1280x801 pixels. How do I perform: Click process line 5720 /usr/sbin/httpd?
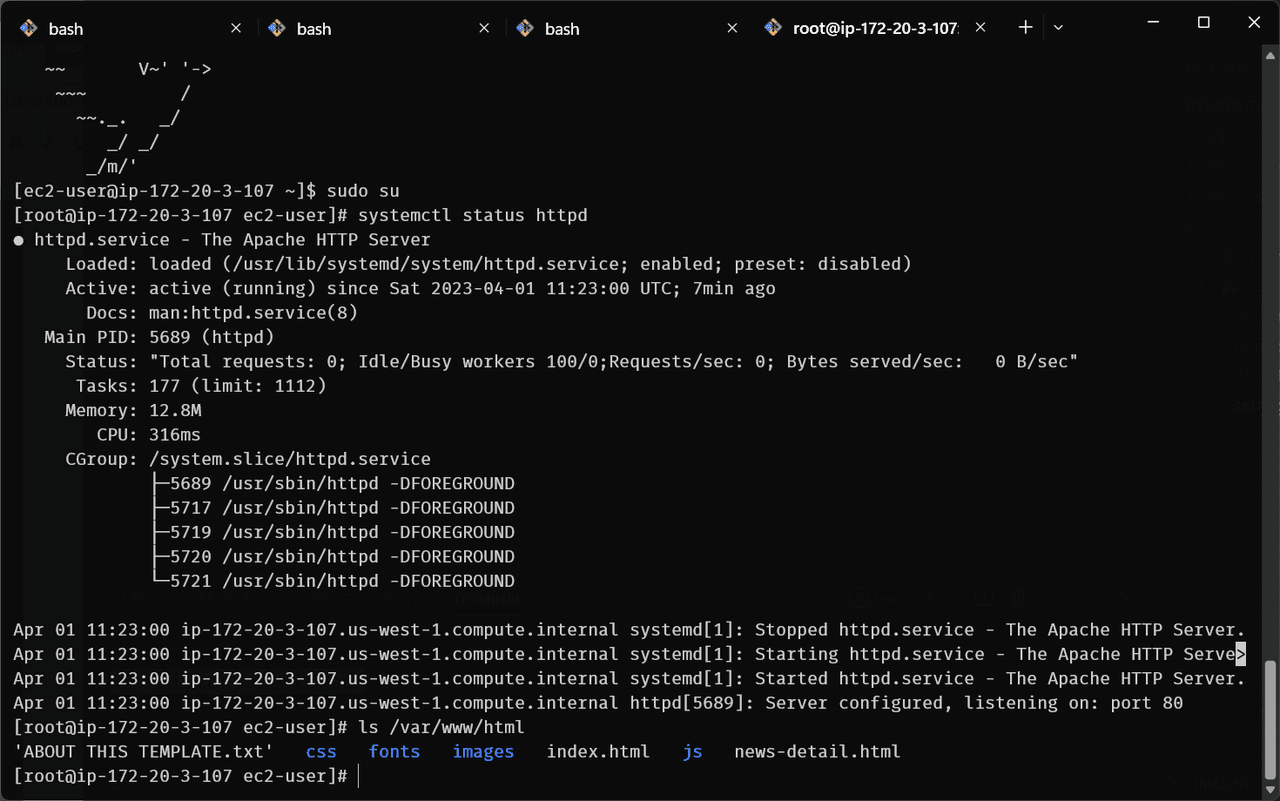tap(332, 556)
